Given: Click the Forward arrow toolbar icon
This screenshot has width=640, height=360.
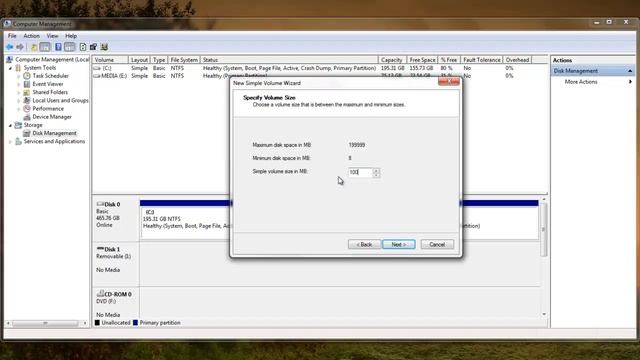Looking at the screenshot, I should (x=20, y=47).
